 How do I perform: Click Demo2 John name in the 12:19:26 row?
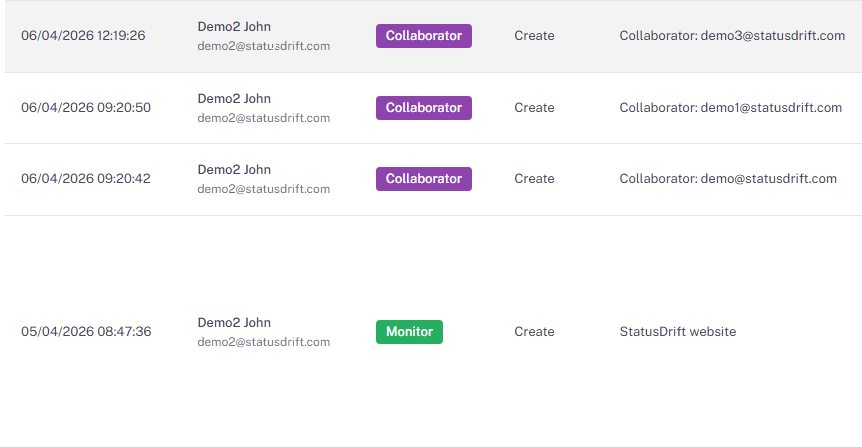tap(234, 27)
